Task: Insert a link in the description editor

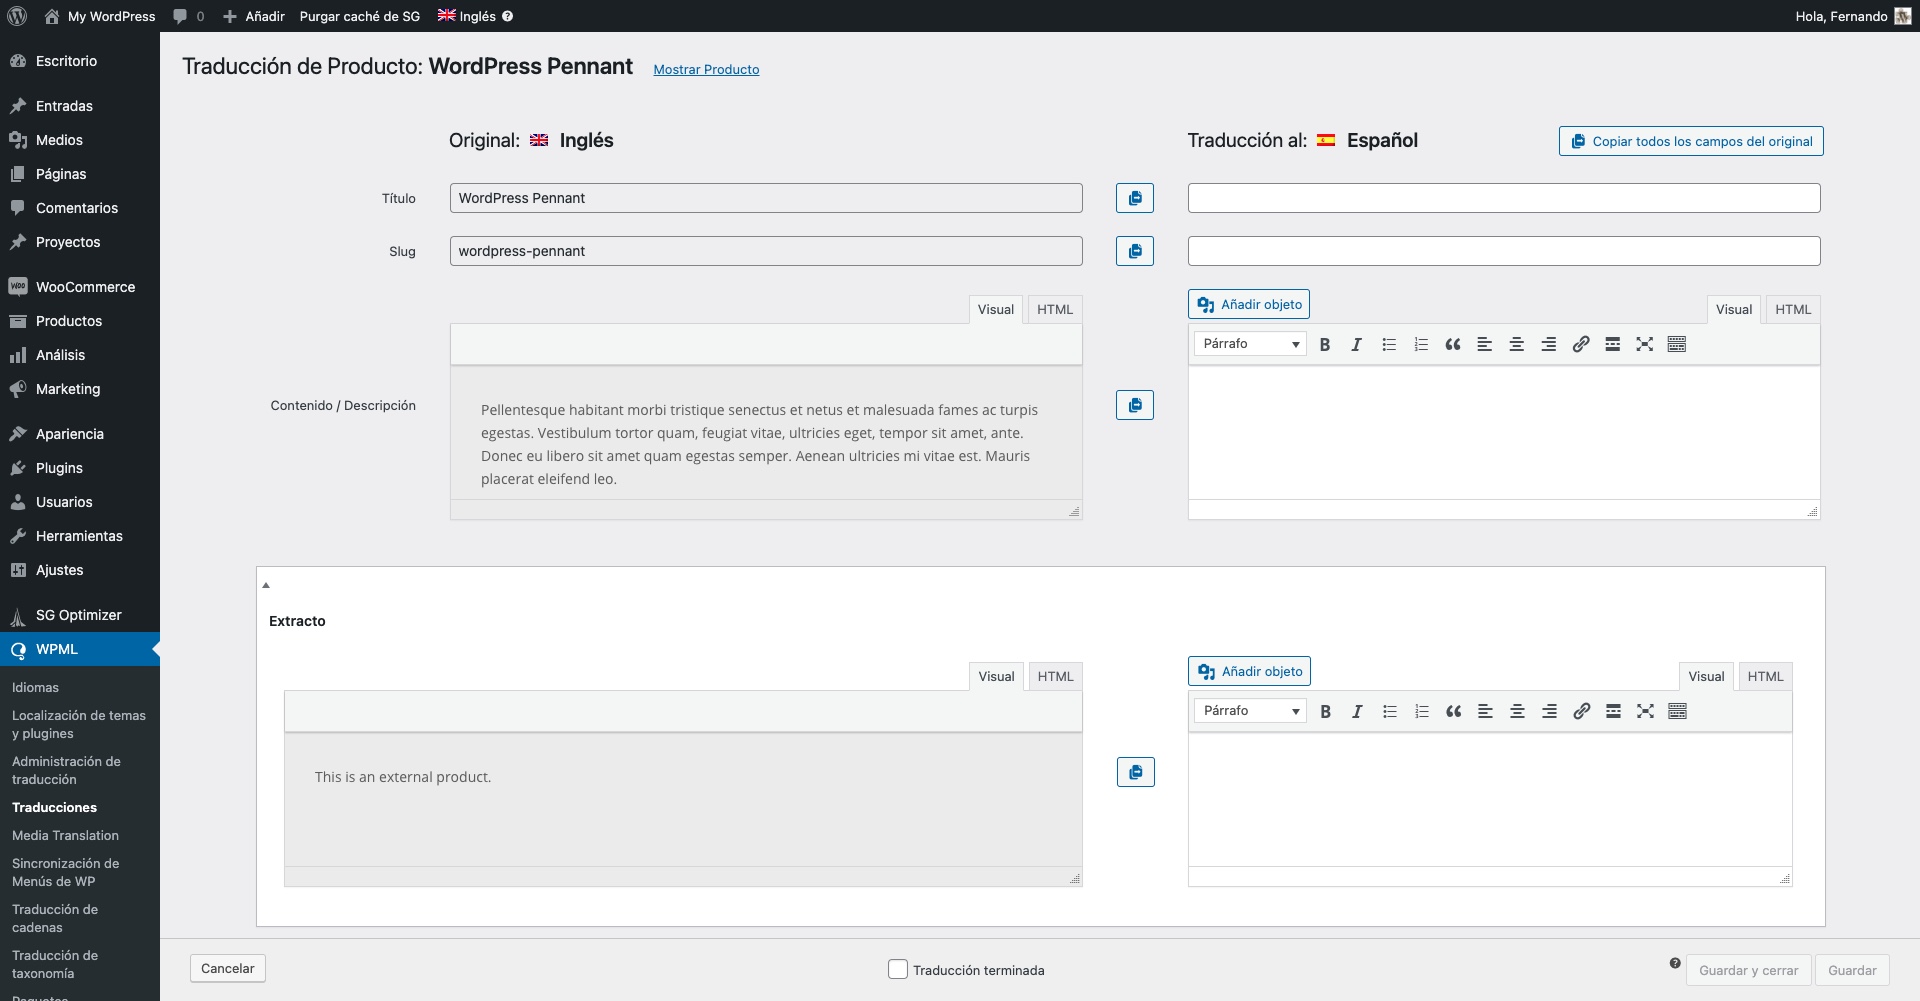Action: [1580, 344]
